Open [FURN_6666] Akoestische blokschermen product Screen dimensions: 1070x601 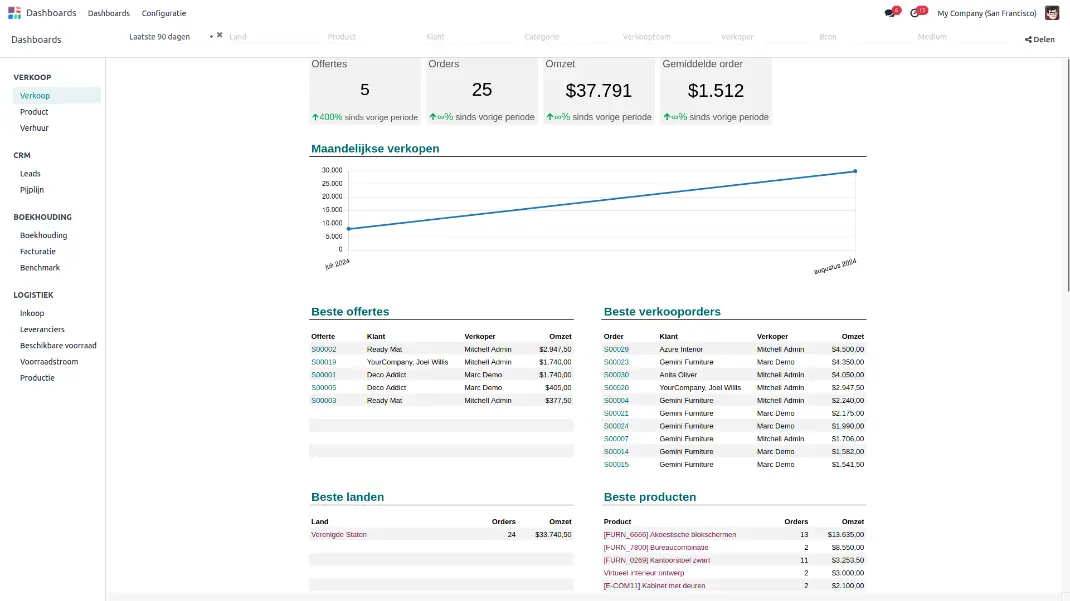669,535
